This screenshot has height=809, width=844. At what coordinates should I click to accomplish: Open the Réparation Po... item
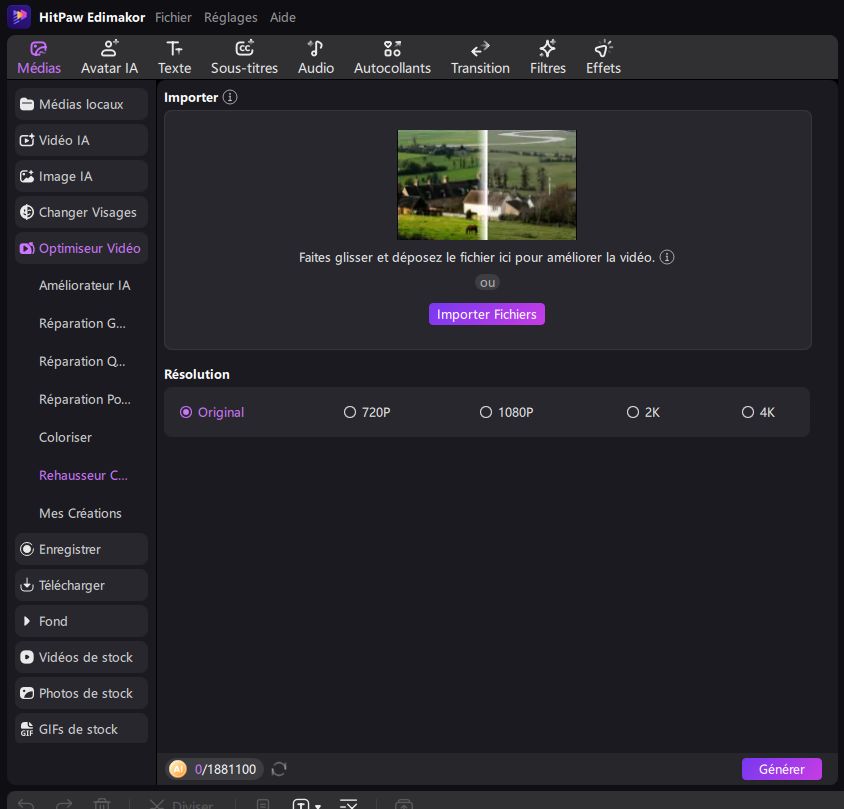(85, 399)
